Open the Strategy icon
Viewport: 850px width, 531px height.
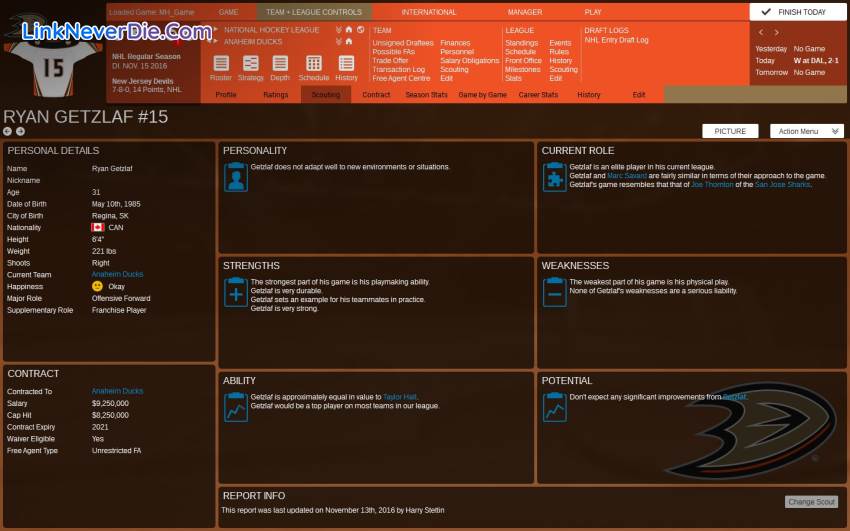(x=250, y=64)
